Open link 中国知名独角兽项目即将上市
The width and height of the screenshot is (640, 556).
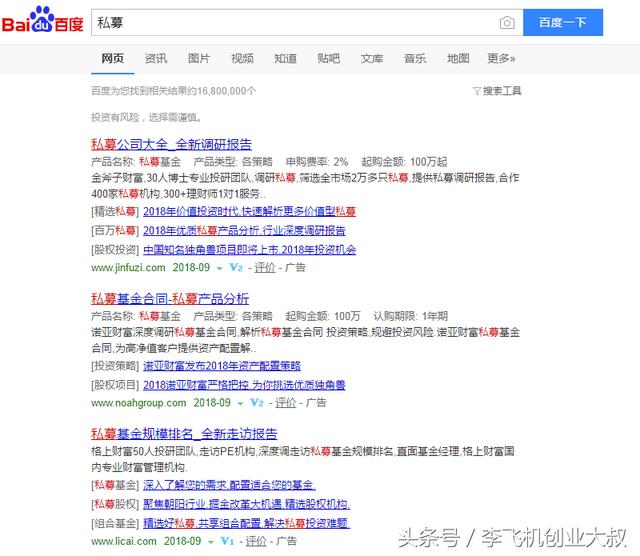pos(249,249)
